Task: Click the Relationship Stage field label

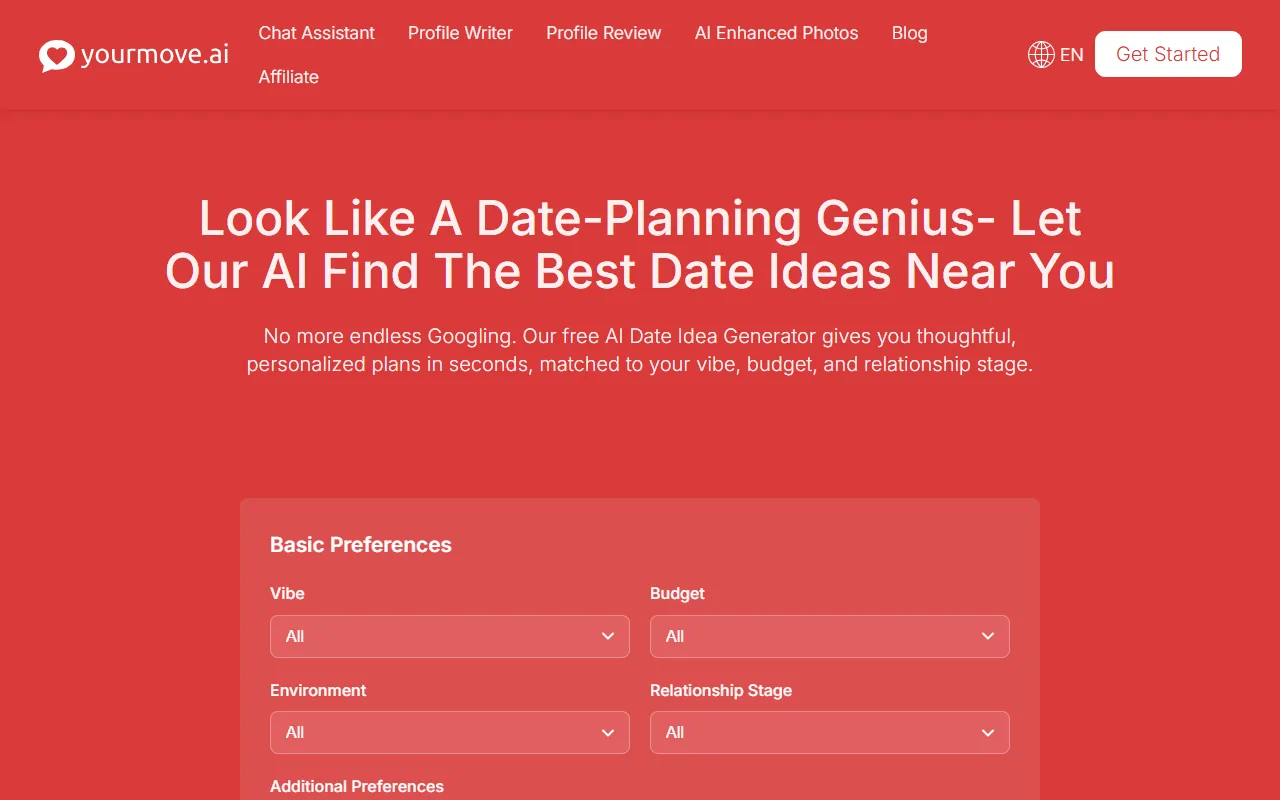Action: click(x=720, y=690)
